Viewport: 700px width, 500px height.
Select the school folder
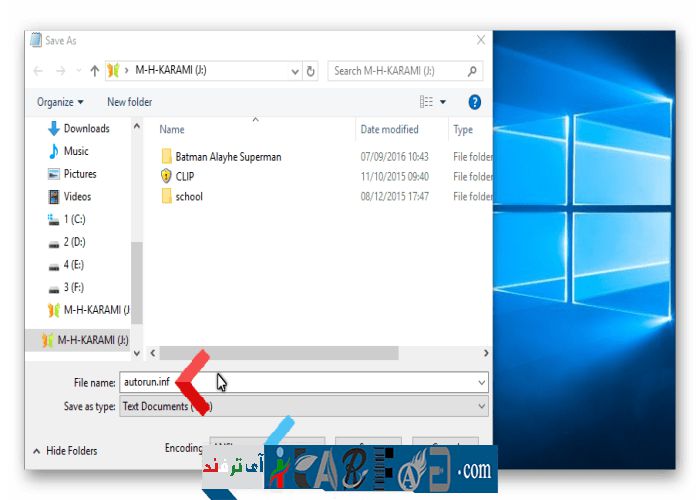188,197
